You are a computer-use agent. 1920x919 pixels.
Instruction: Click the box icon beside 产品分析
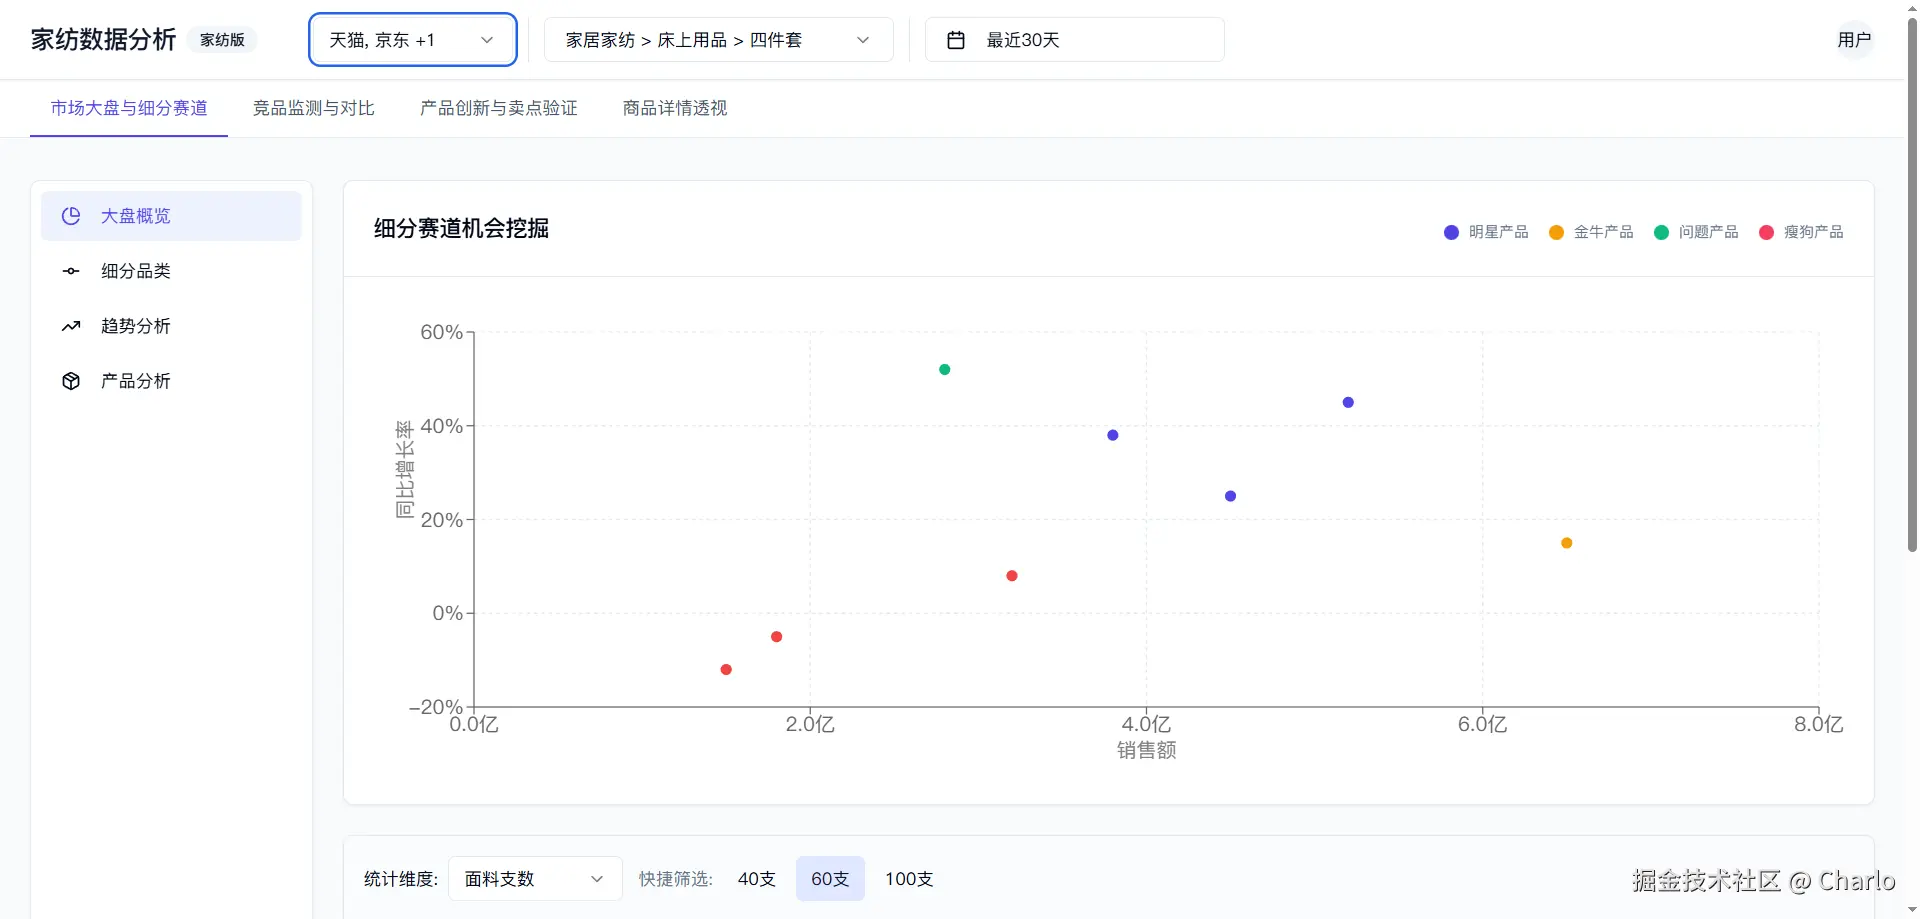tap(71, 381)
